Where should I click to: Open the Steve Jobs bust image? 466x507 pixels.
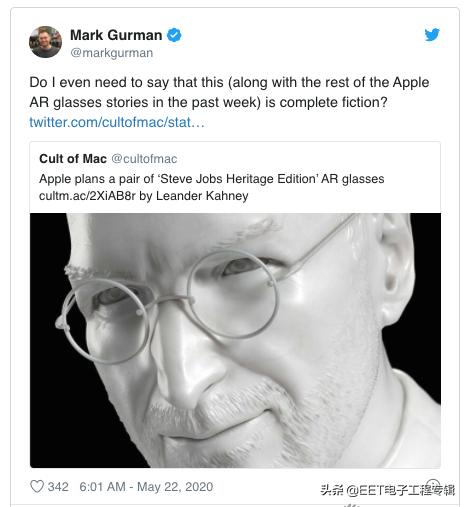tap(235, 340)
